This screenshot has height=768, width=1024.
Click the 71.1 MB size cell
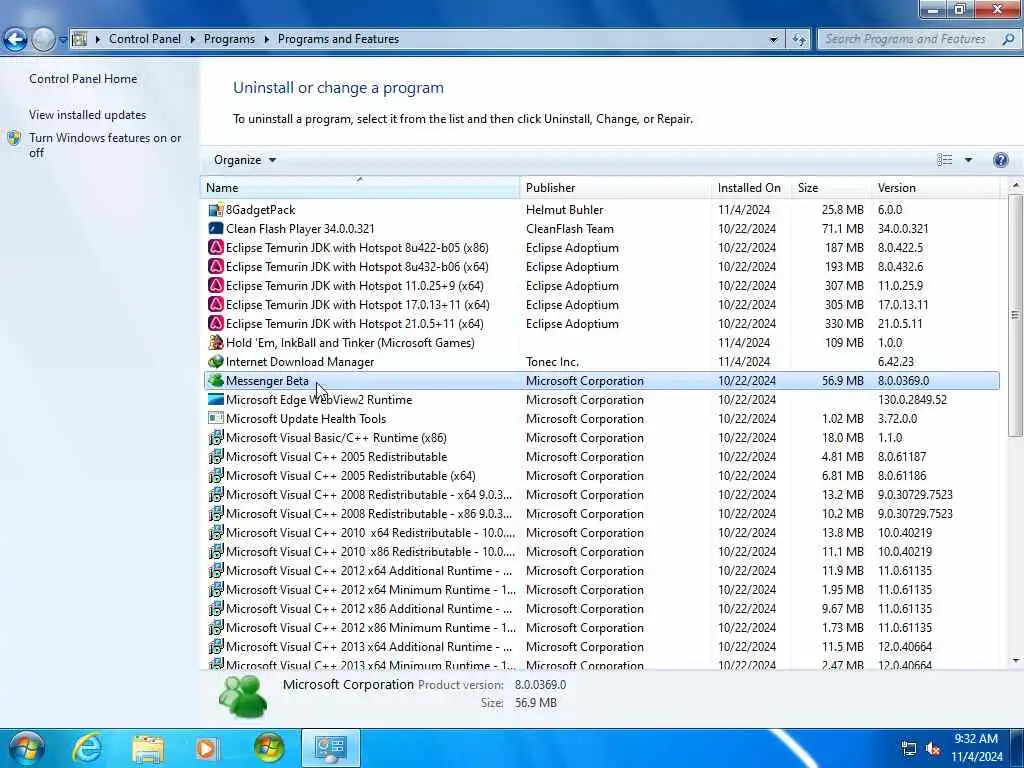(x=842, y=229)
